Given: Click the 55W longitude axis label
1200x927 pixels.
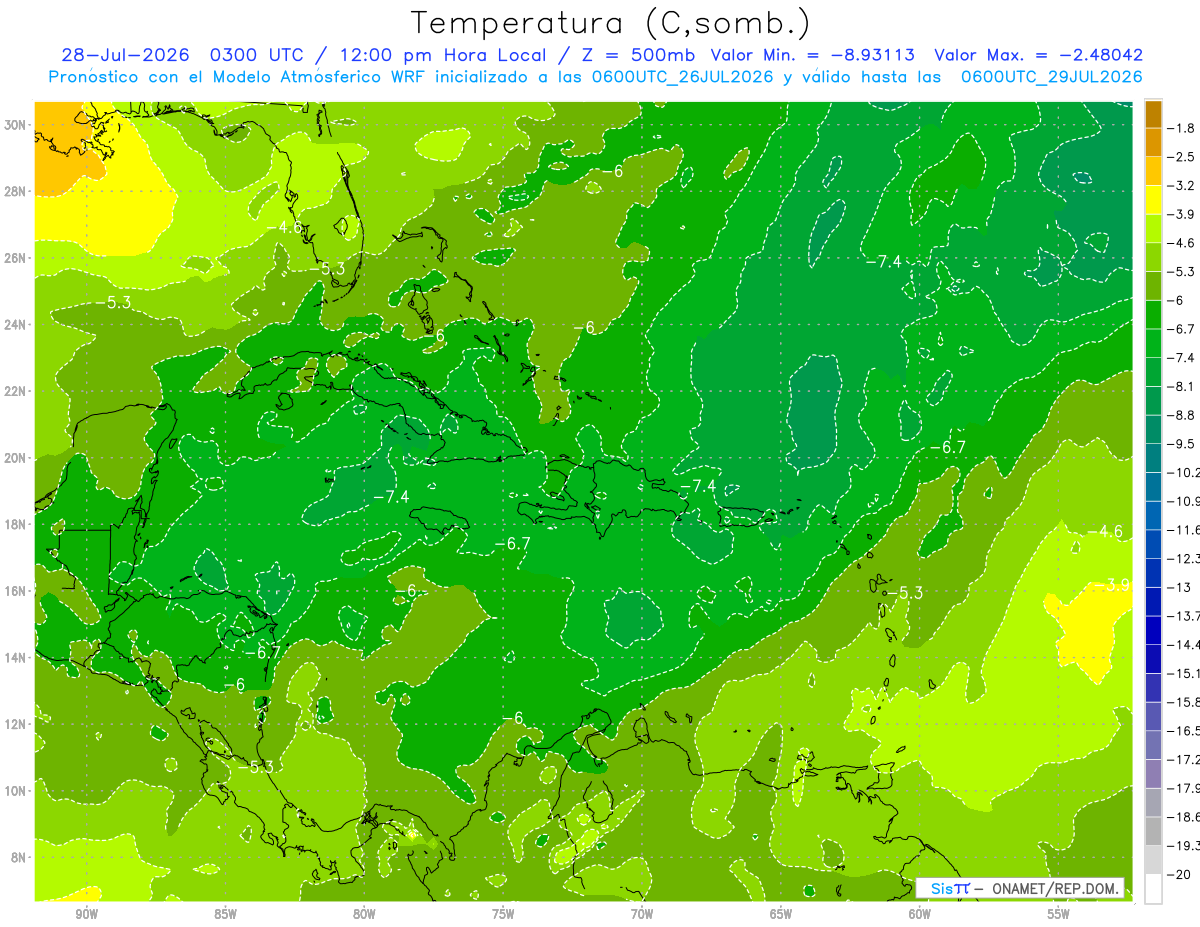Looking at the screenshot, I should coord(1059,914).
